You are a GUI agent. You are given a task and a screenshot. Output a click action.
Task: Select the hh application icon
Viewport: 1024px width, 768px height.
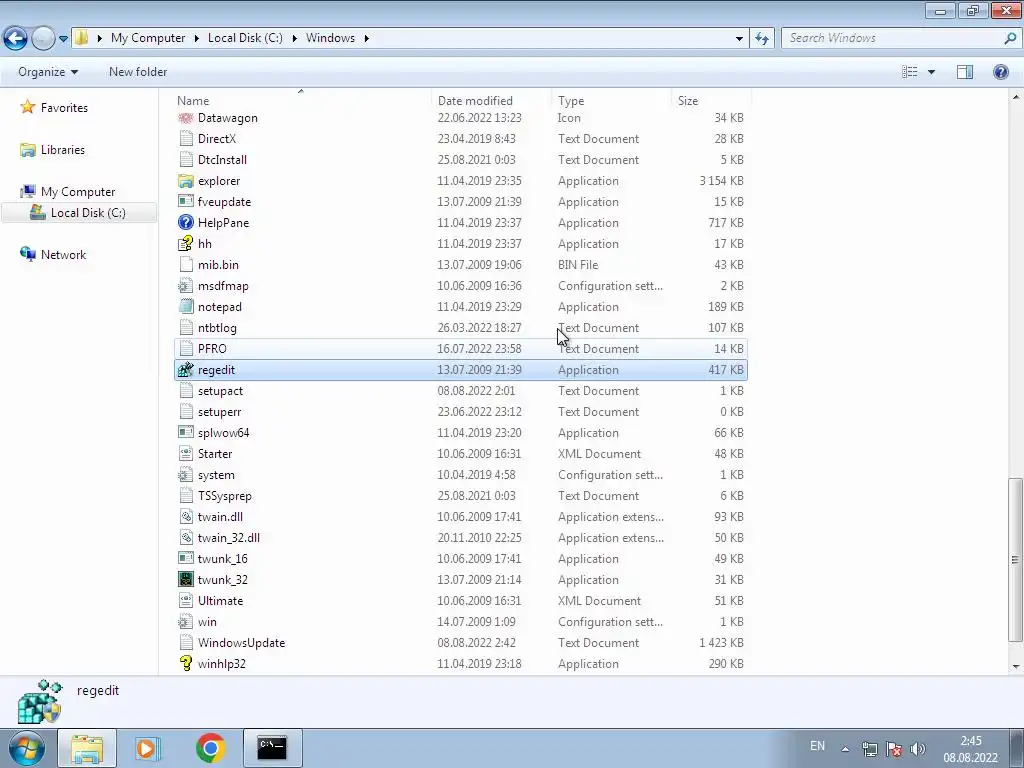click(186, 244)
